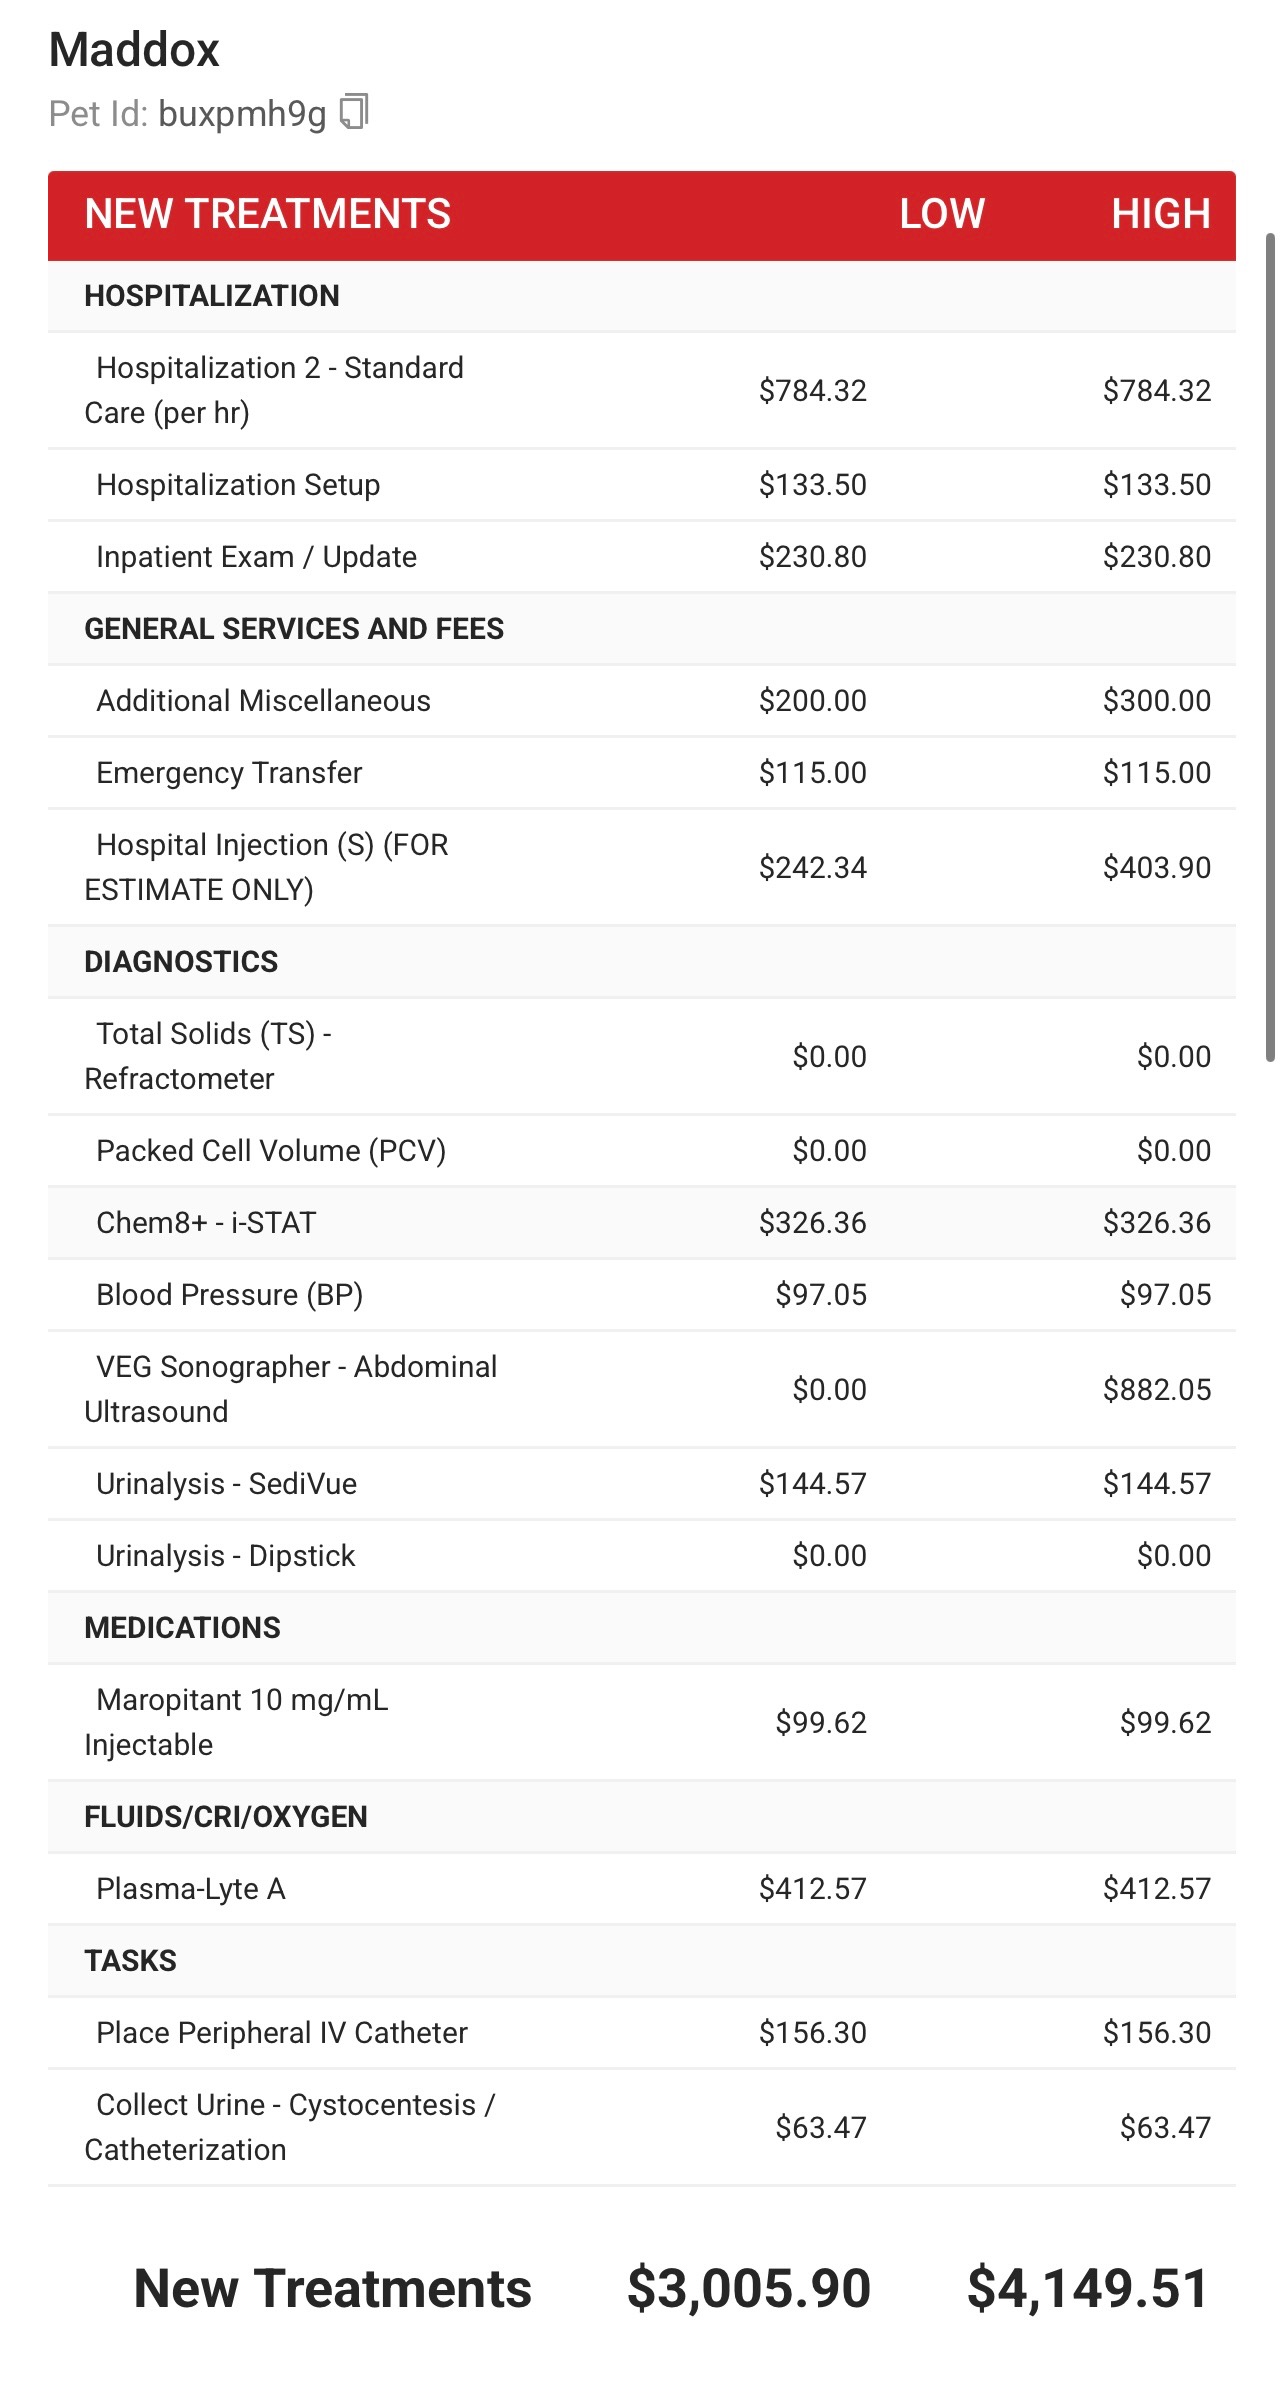This screenshot has width=1284, height=2397.
Task: Tap the MEDICATIONS section heading
Action: [x=182, y=1628]
